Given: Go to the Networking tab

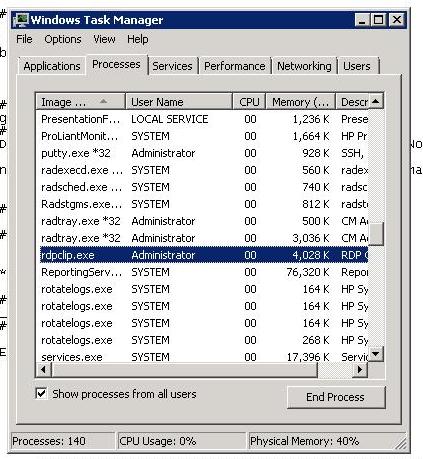Looking at the screenshot, I should 304,66.
